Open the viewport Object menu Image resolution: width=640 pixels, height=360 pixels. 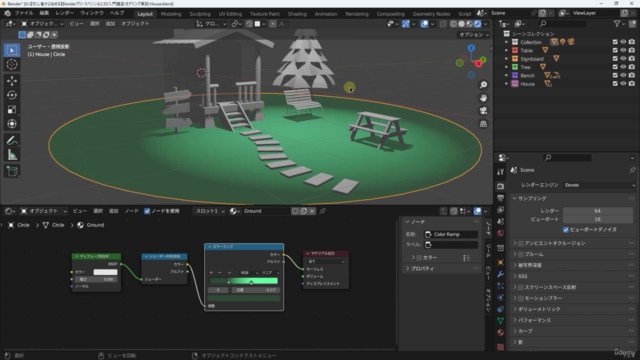(135, 24)
